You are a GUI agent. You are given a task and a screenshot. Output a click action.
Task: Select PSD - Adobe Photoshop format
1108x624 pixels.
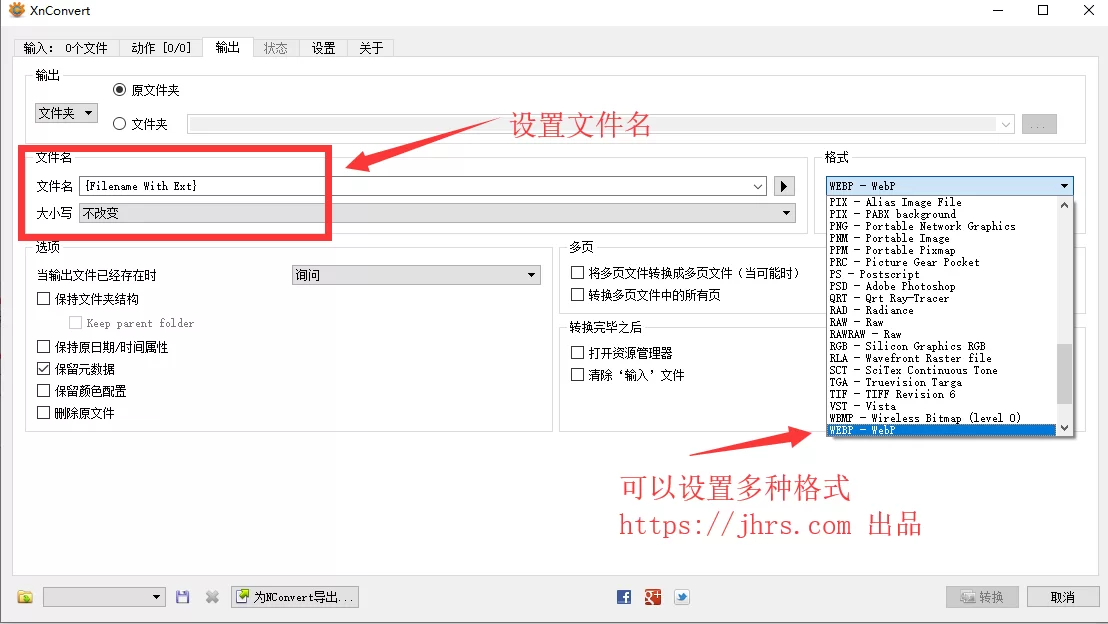point(942,286)
